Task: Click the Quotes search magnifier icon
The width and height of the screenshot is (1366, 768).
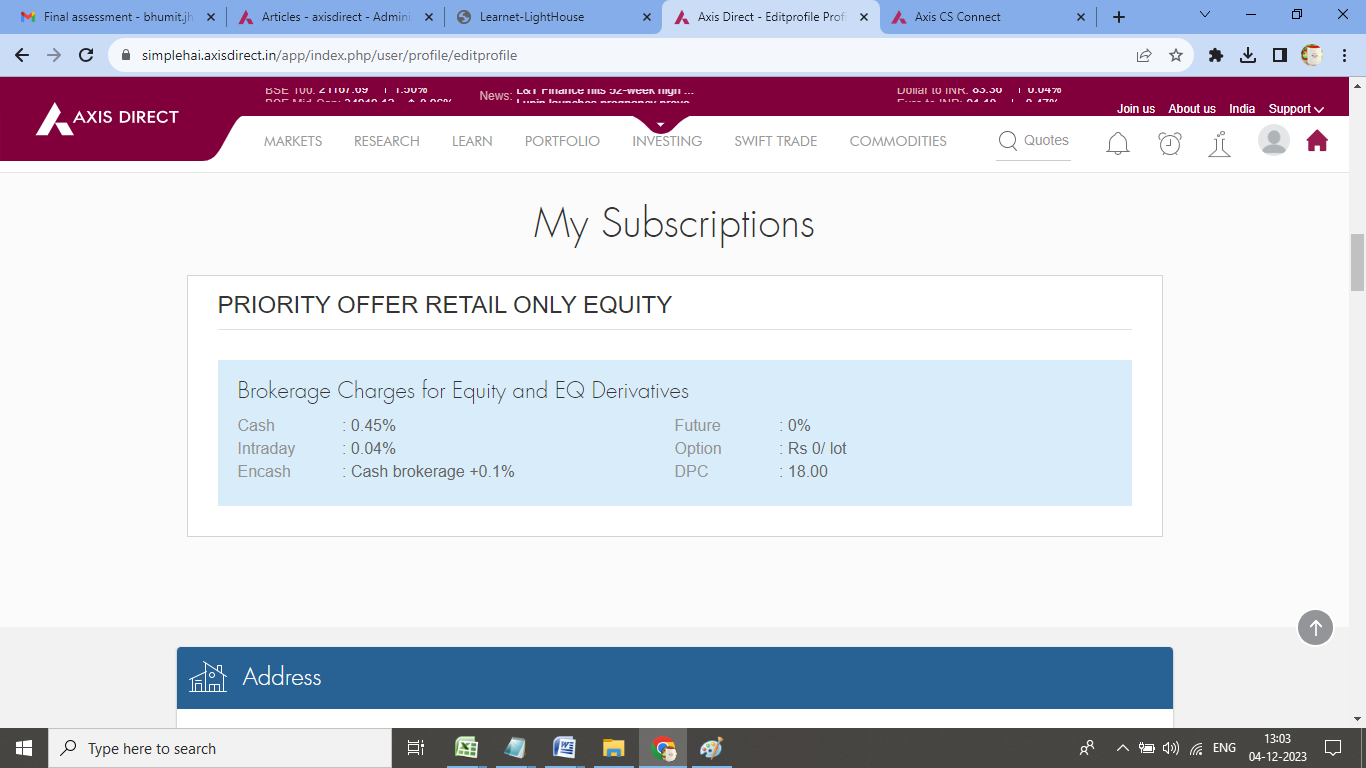Action: 1008,141
